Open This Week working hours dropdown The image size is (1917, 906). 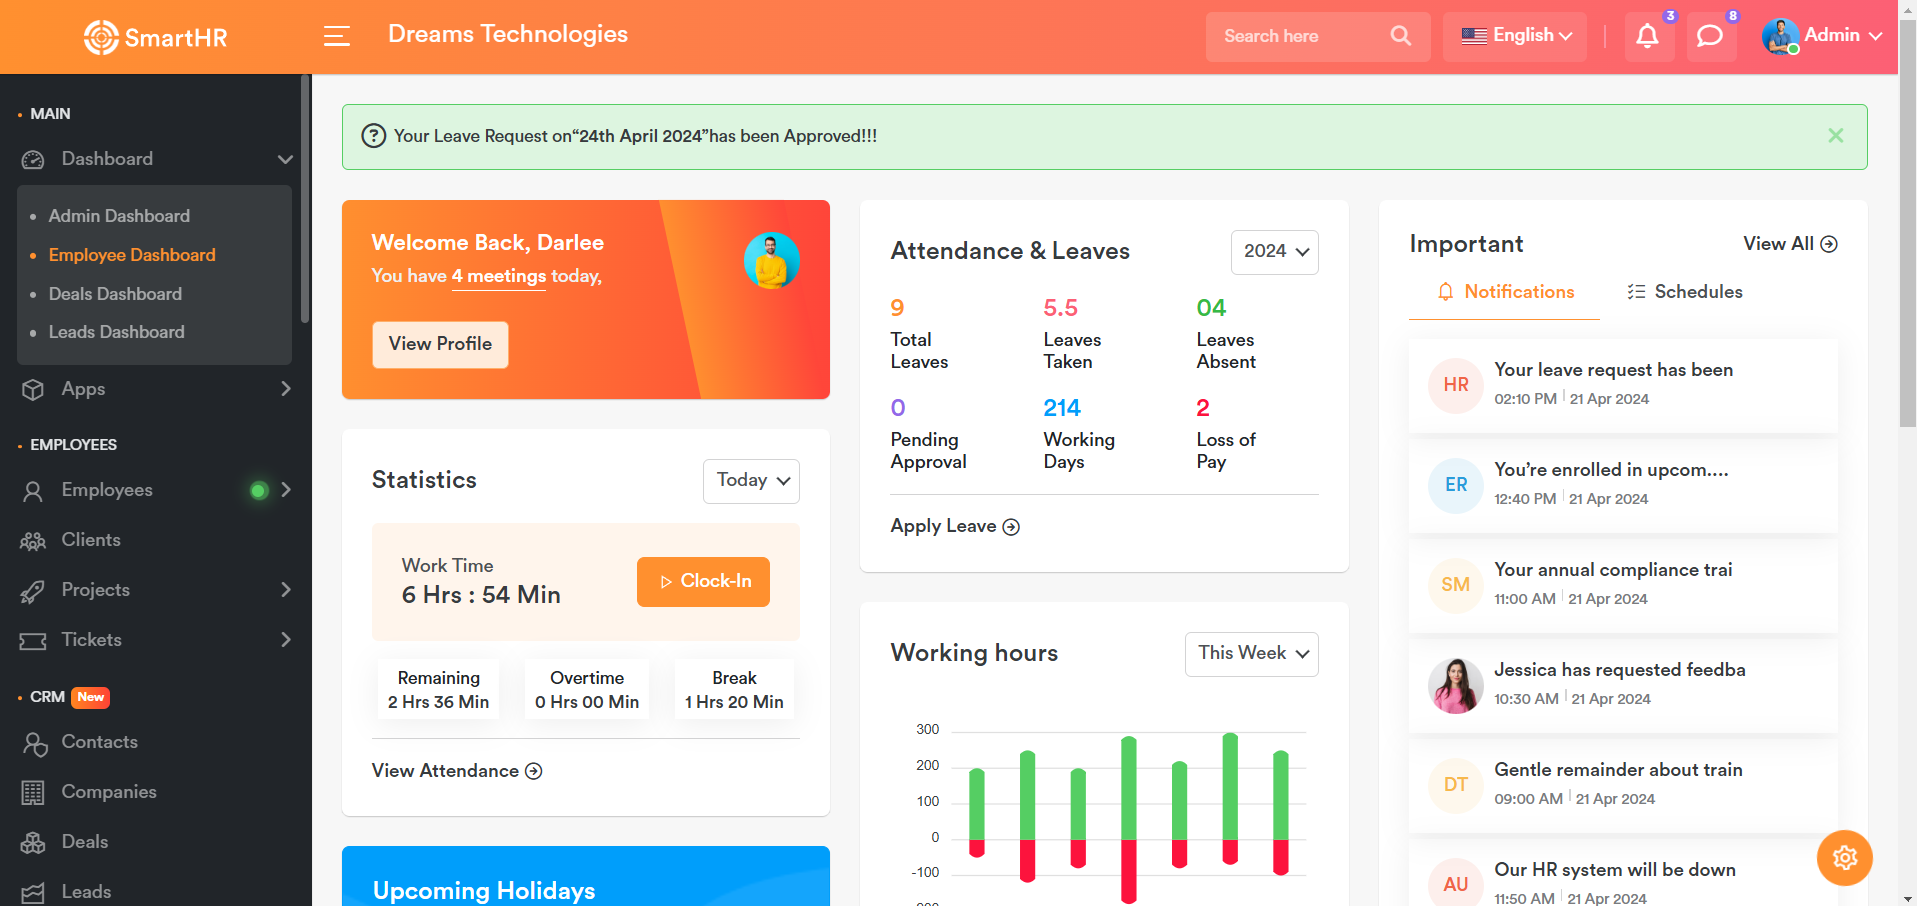[x=1251, y=654]
